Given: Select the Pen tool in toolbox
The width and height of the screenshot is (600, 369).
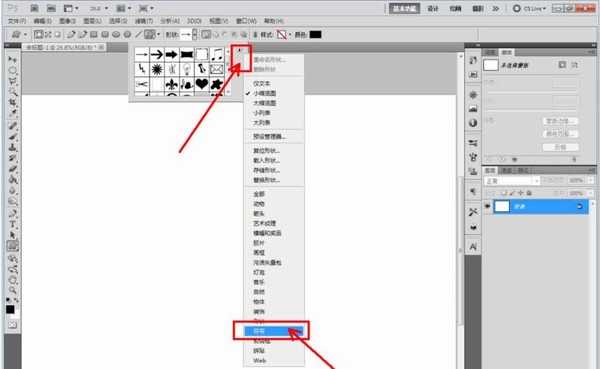Looking at the screenshot, I should coord(12,214).
